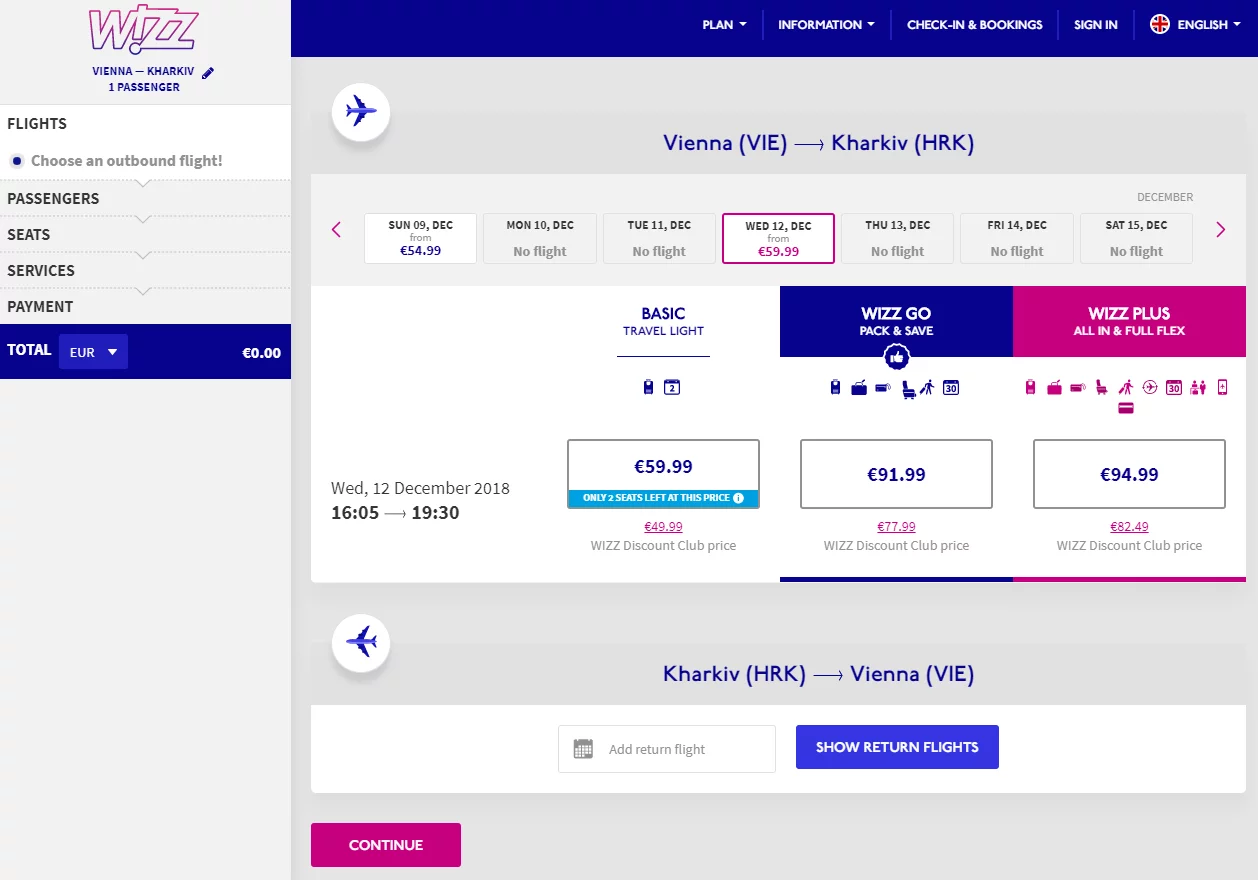Click SIGN IN in the top menu
Viewport: 1258px width, 880px height.
pyautogui.click(x=1095, y=25)
